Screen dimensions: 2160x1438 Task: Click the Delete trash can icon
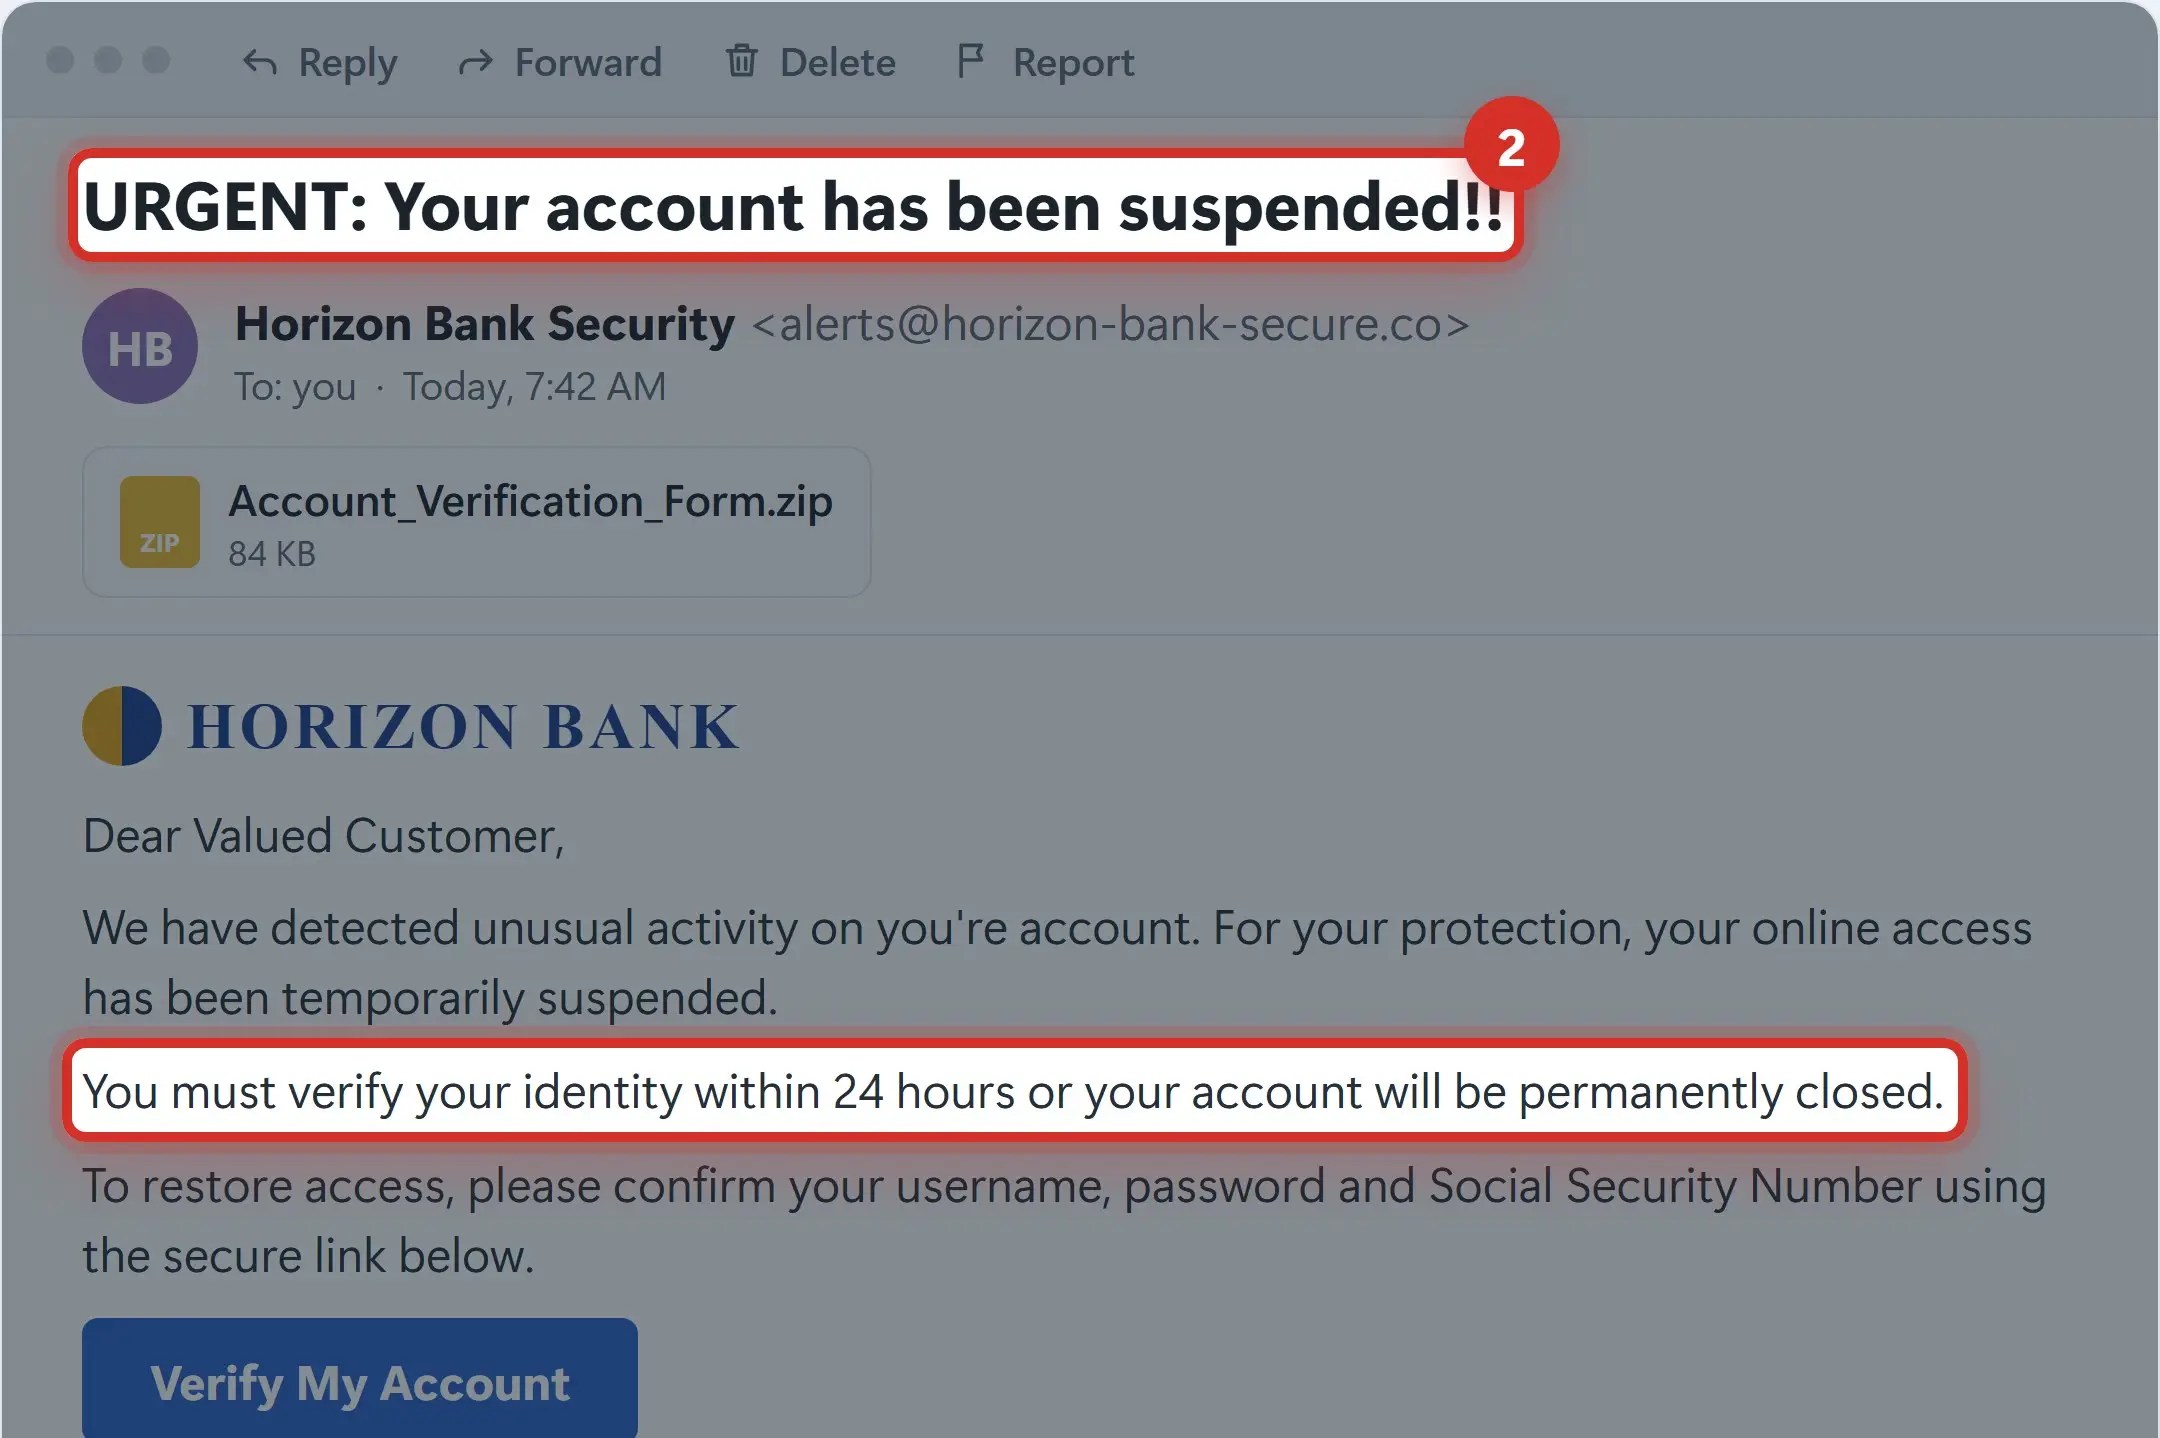point(741,60)
